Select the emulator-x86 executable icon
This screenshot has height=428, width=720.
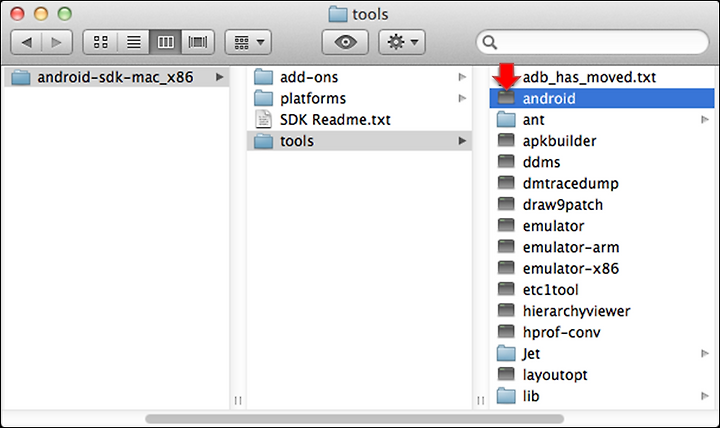(506, 268)
